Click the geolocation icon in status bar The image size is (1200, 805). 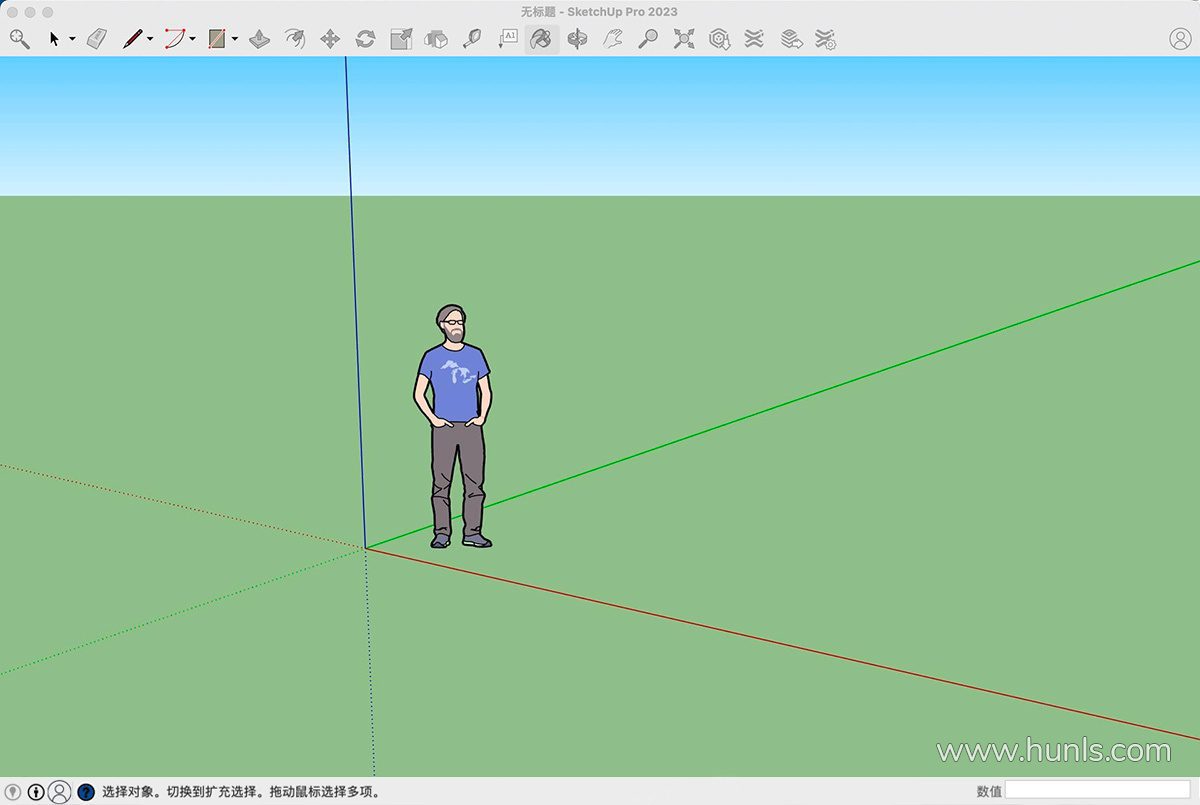[13, 792]
